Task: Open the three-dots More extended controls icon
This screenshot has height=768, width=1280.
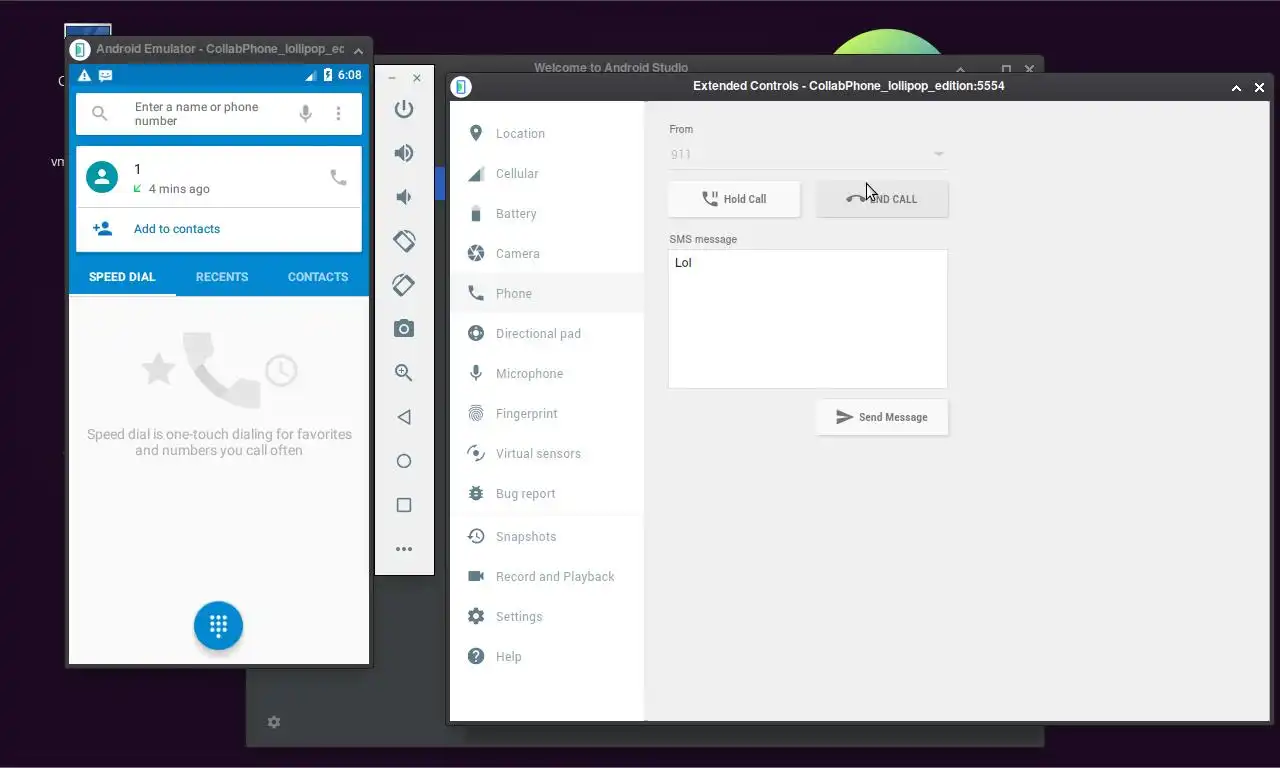Action: pos(404,549)
